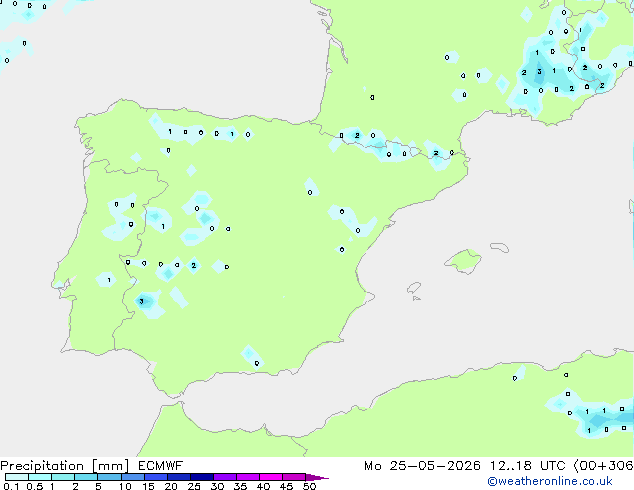634x490 pixels.
Task: Select the '2' rainfall marker in western Pyrenees
Action: pyautogui.click(x=357, y=135)
